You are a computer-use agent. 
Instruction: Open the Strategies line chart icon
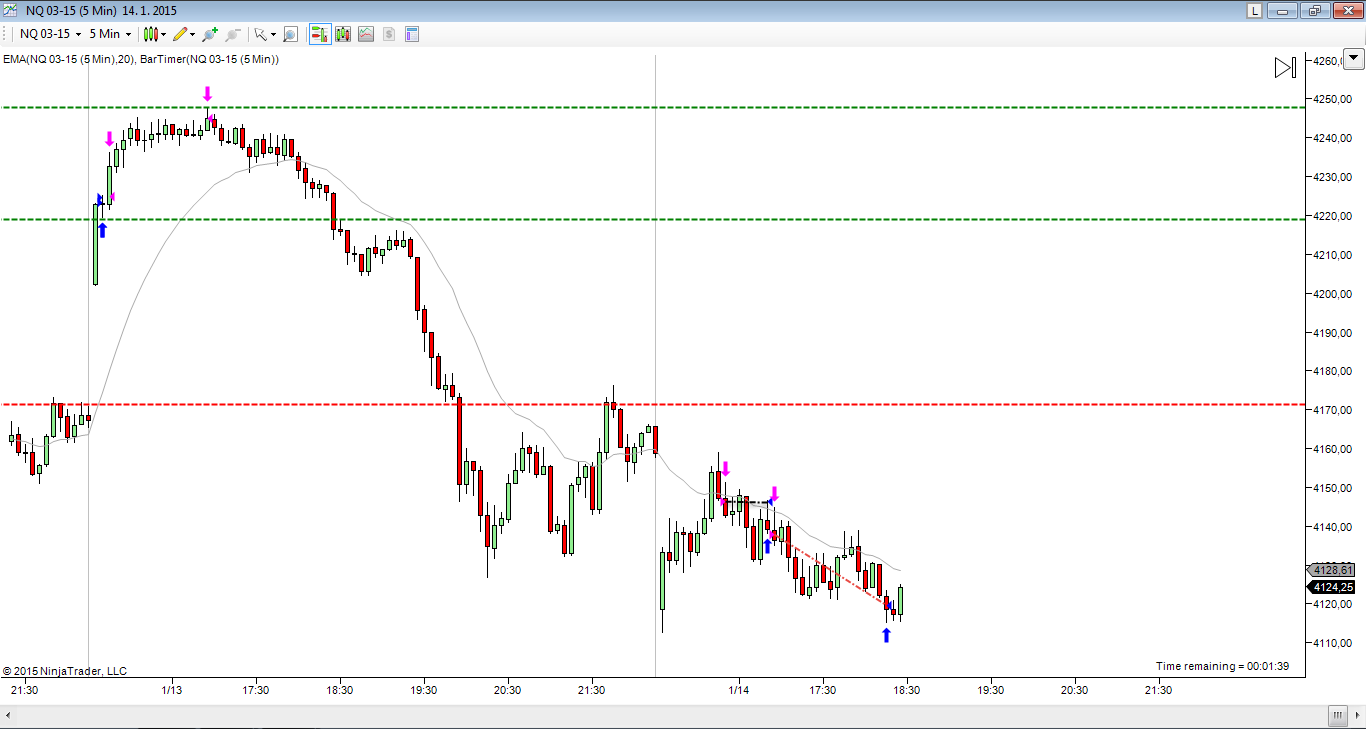[366, 34]
